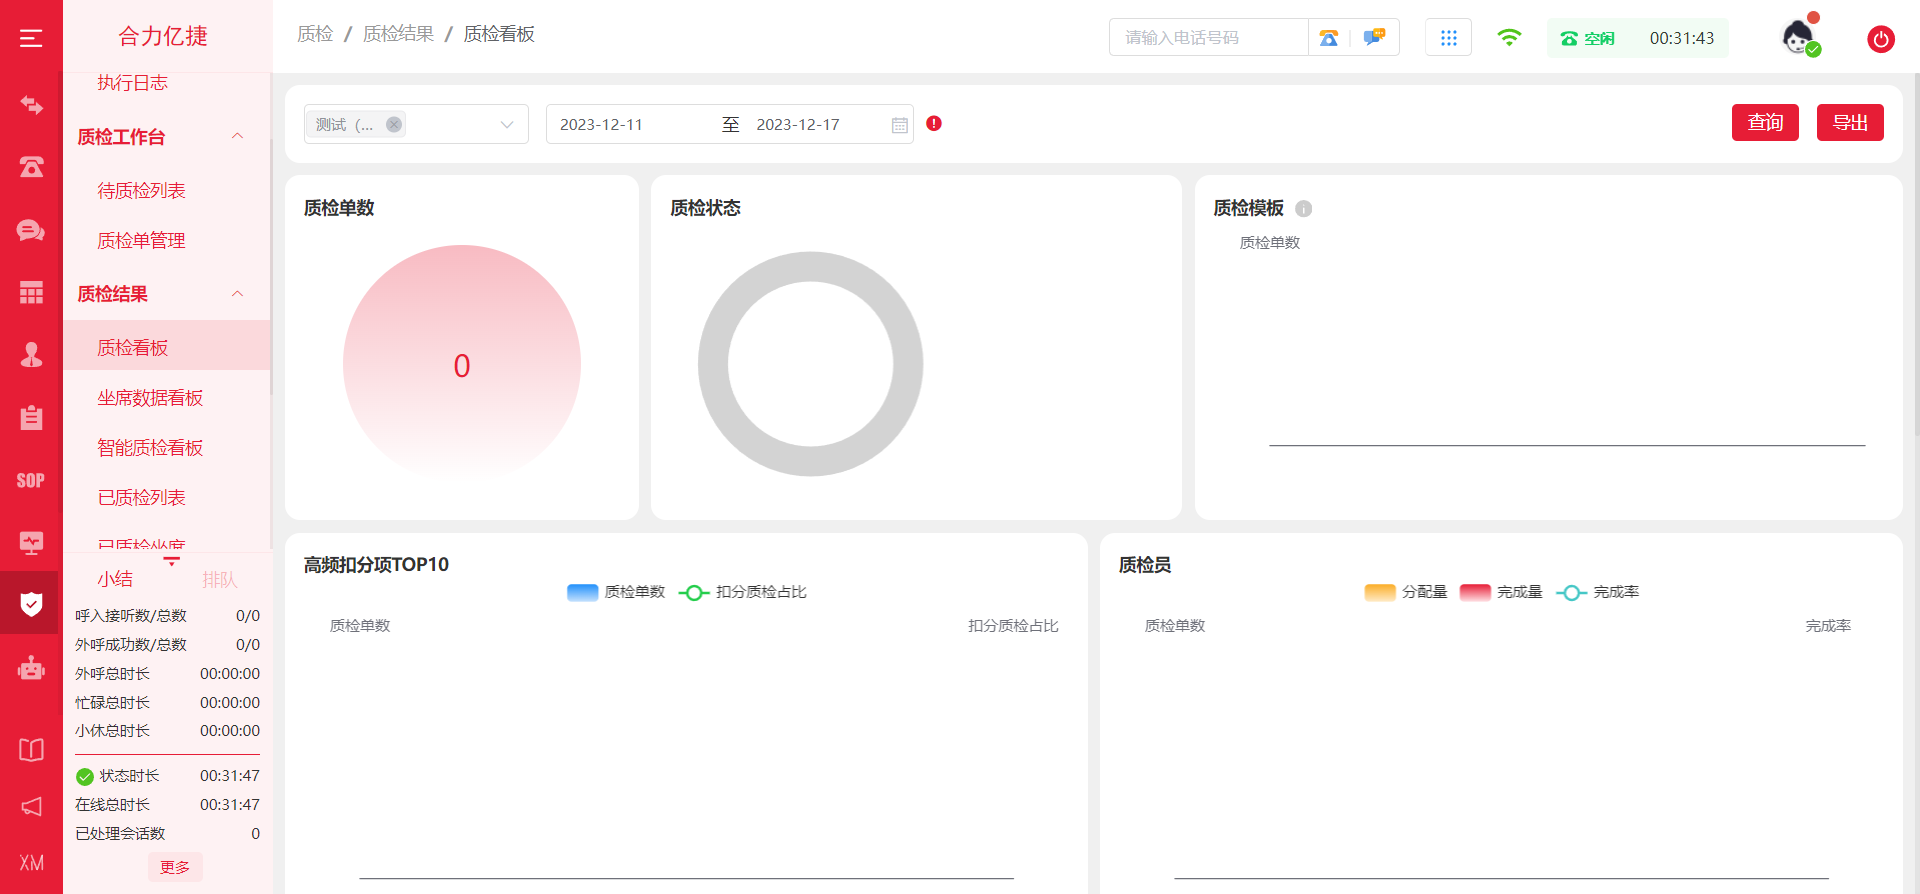Toggle the hamburger menu icon

point(31,38)
